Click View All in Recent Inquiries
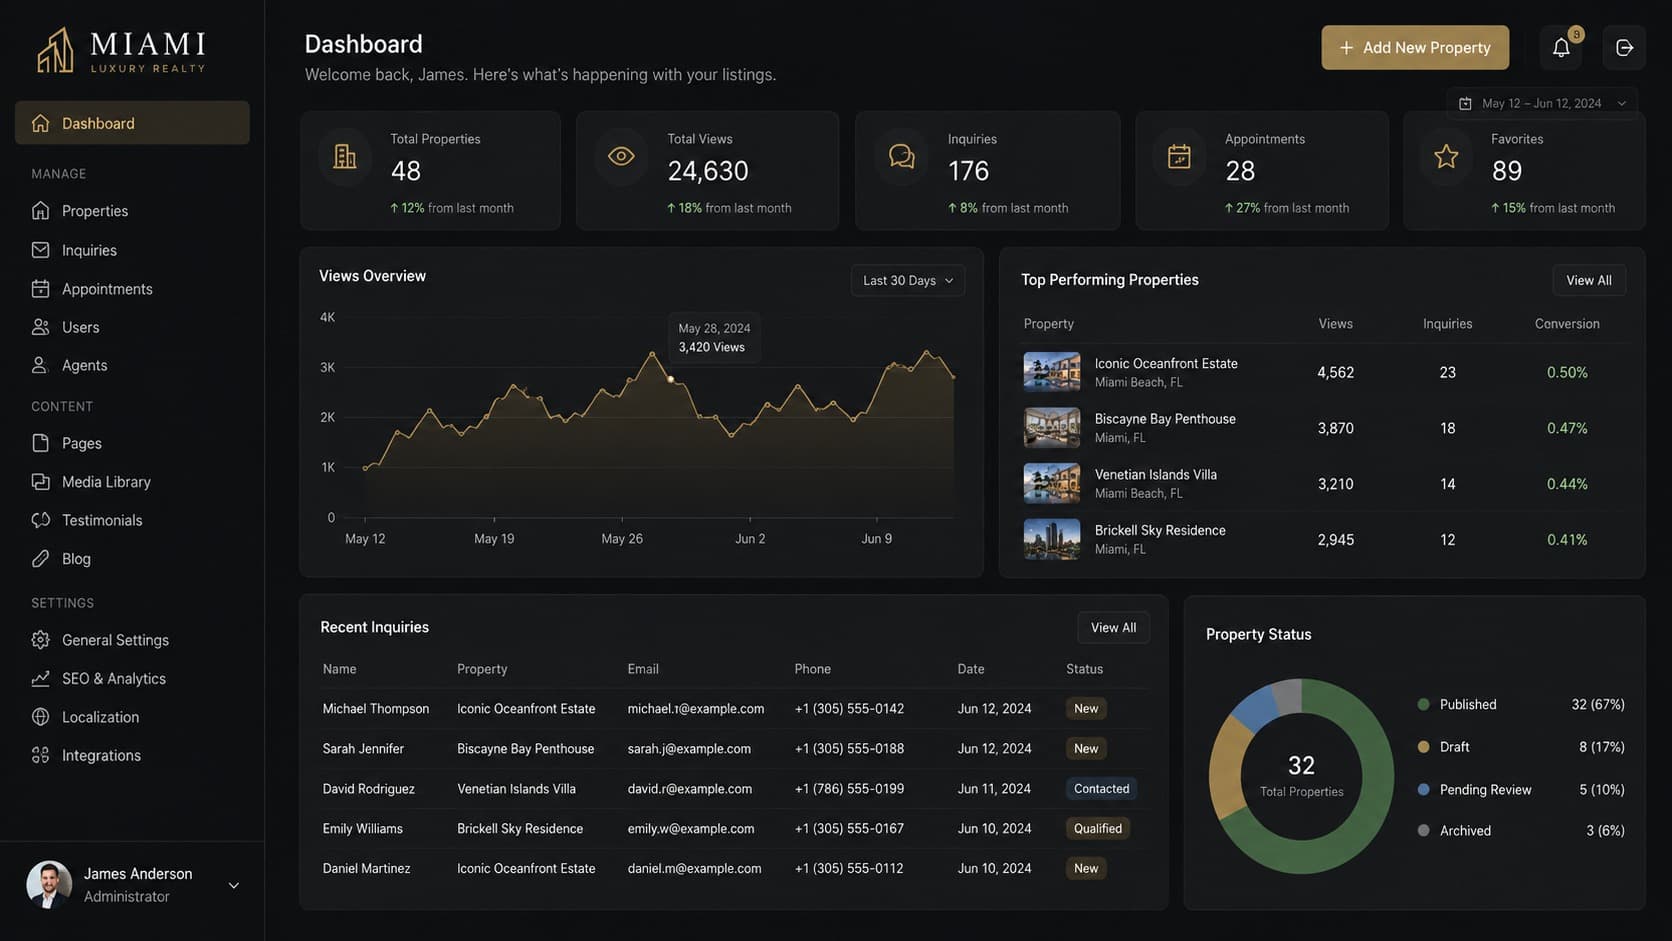Screen dimensions: 1672x941 [x=1113, y=627]
